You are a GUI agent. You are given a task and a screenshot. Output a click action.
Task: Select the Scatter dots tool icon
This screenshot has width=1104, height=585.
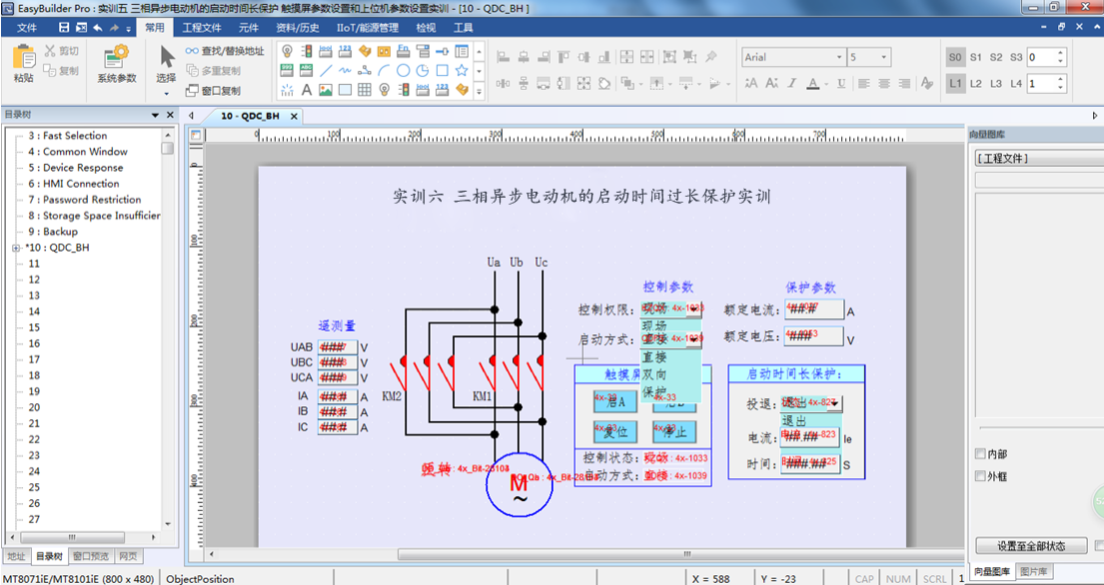coord(287,89)
